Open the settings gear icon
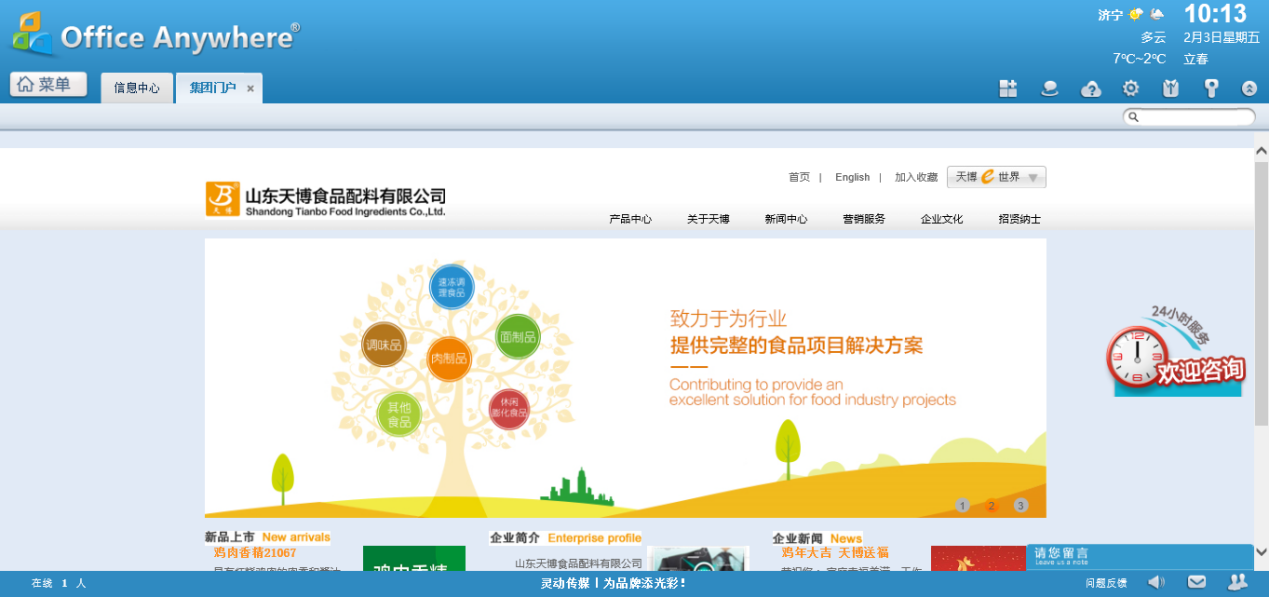The height and width of the screenshot is (597, 1269). click(1131, 89)
